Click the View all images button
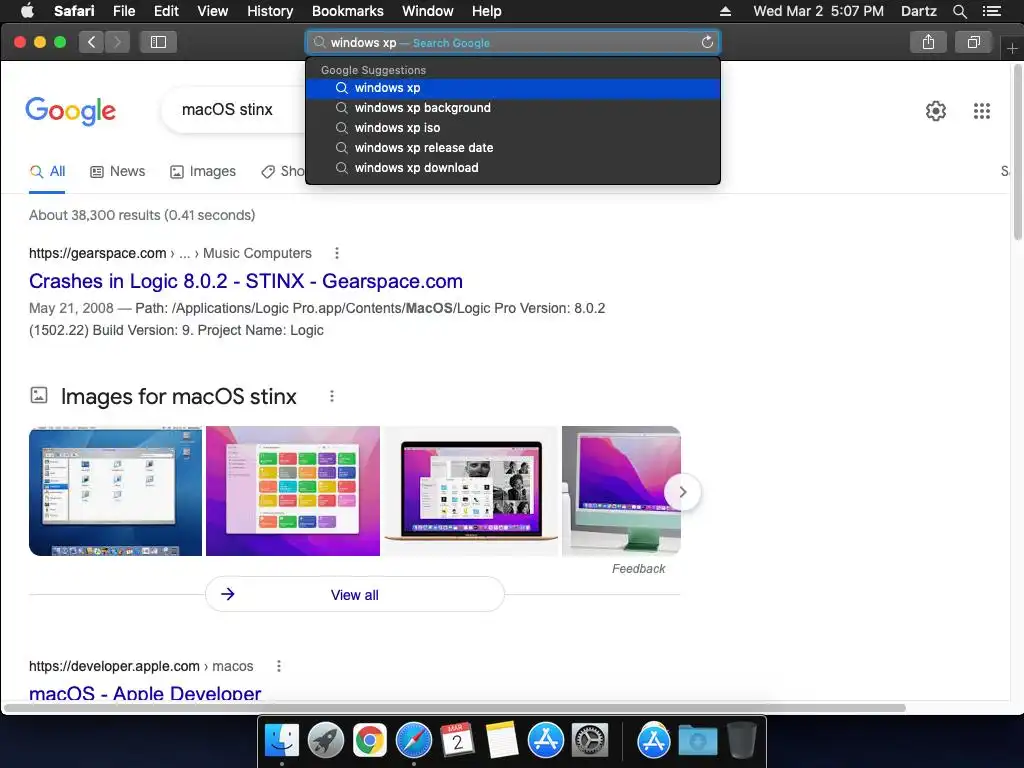The image size is (1024, 768). [355, 594]
